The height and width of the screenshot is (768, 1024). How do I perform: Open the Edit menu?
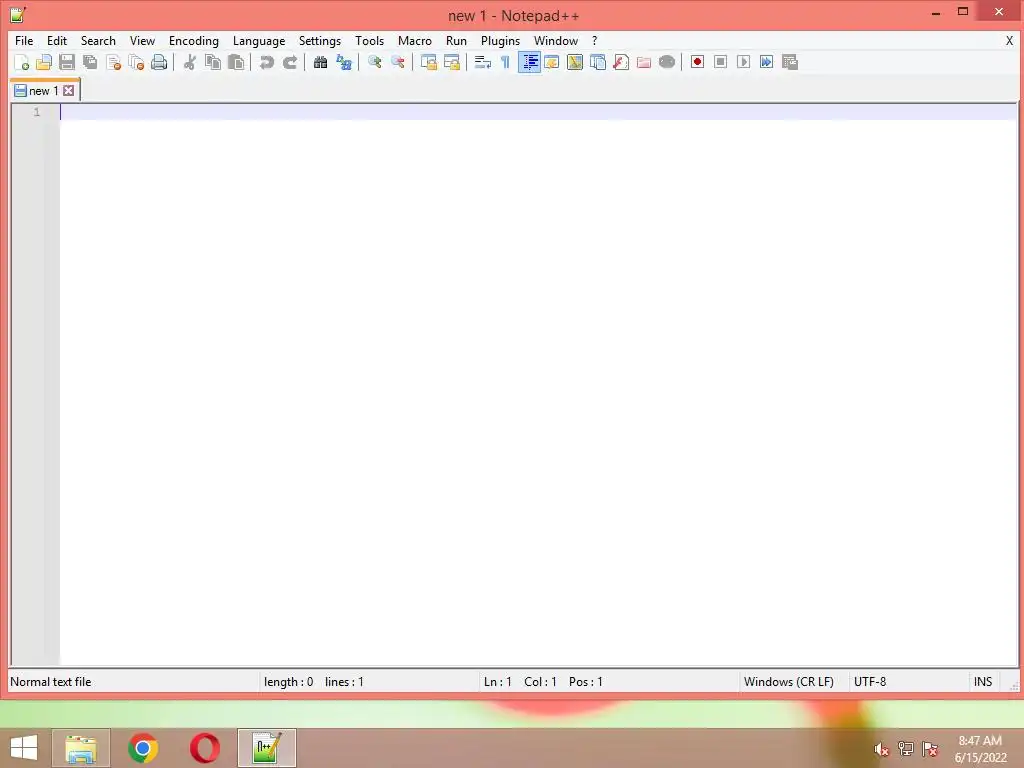pos(57,40)
